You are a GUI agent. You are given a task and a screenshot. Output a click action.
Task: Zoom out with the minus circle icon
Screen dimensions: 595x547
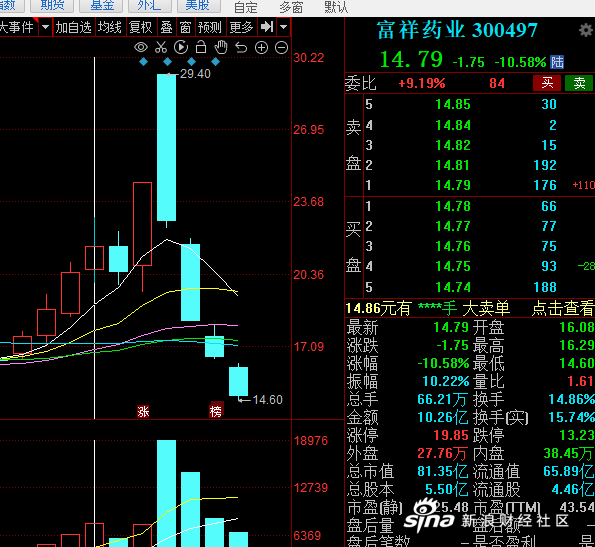[x=282, y=48]
